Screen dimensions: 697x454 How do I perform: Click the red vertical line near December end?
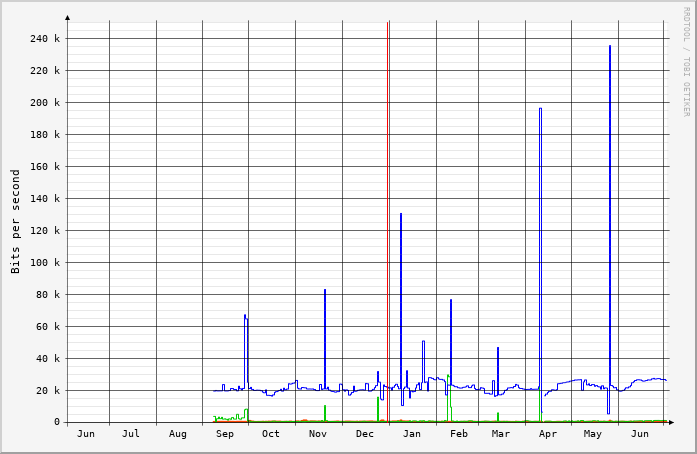[387, 222]
